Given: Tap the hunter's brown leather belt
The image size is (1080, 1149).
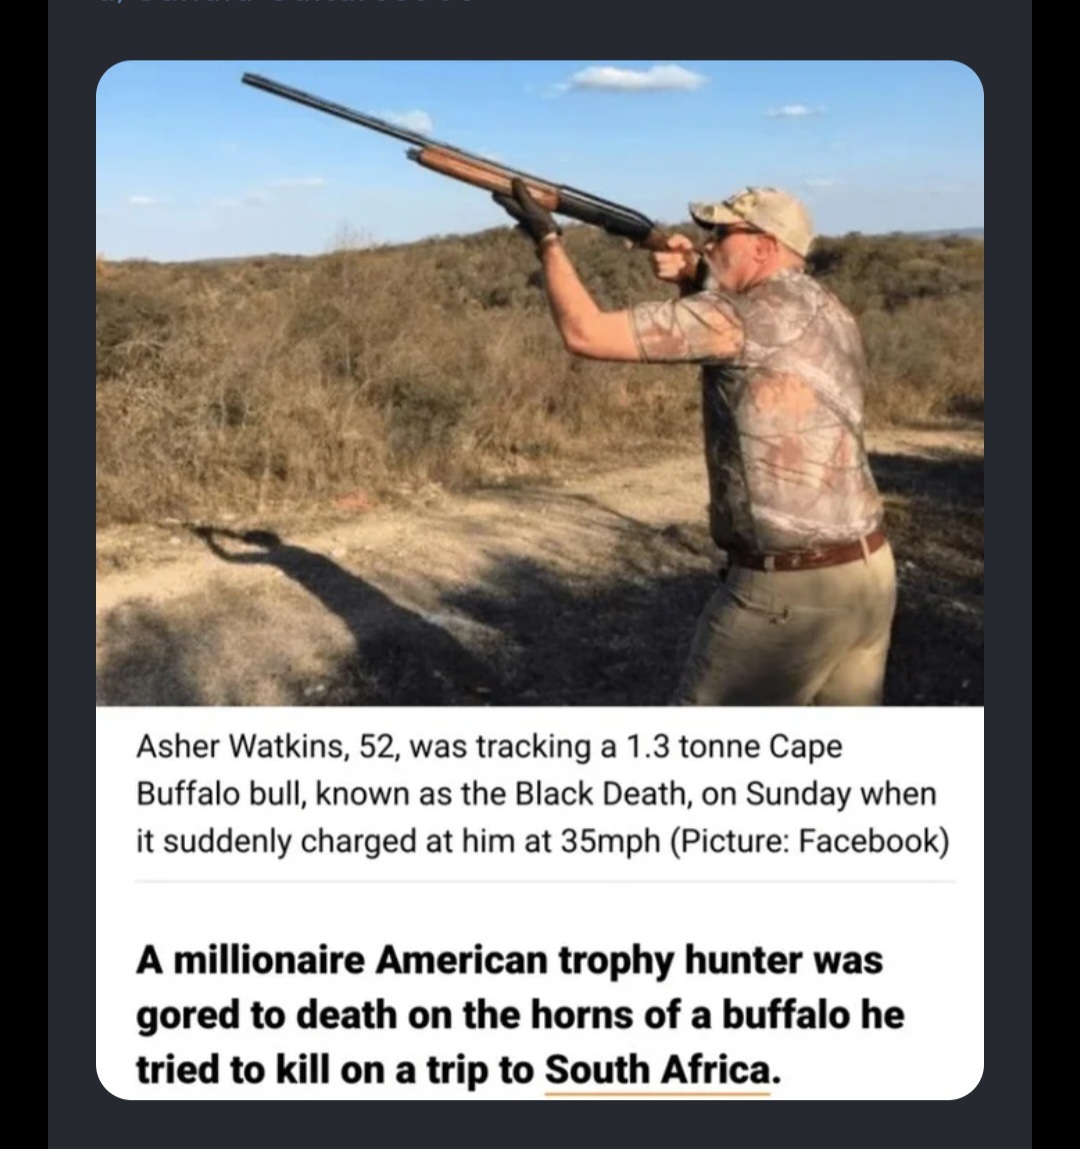Looking at the screenshot, I should click(806, 554).
